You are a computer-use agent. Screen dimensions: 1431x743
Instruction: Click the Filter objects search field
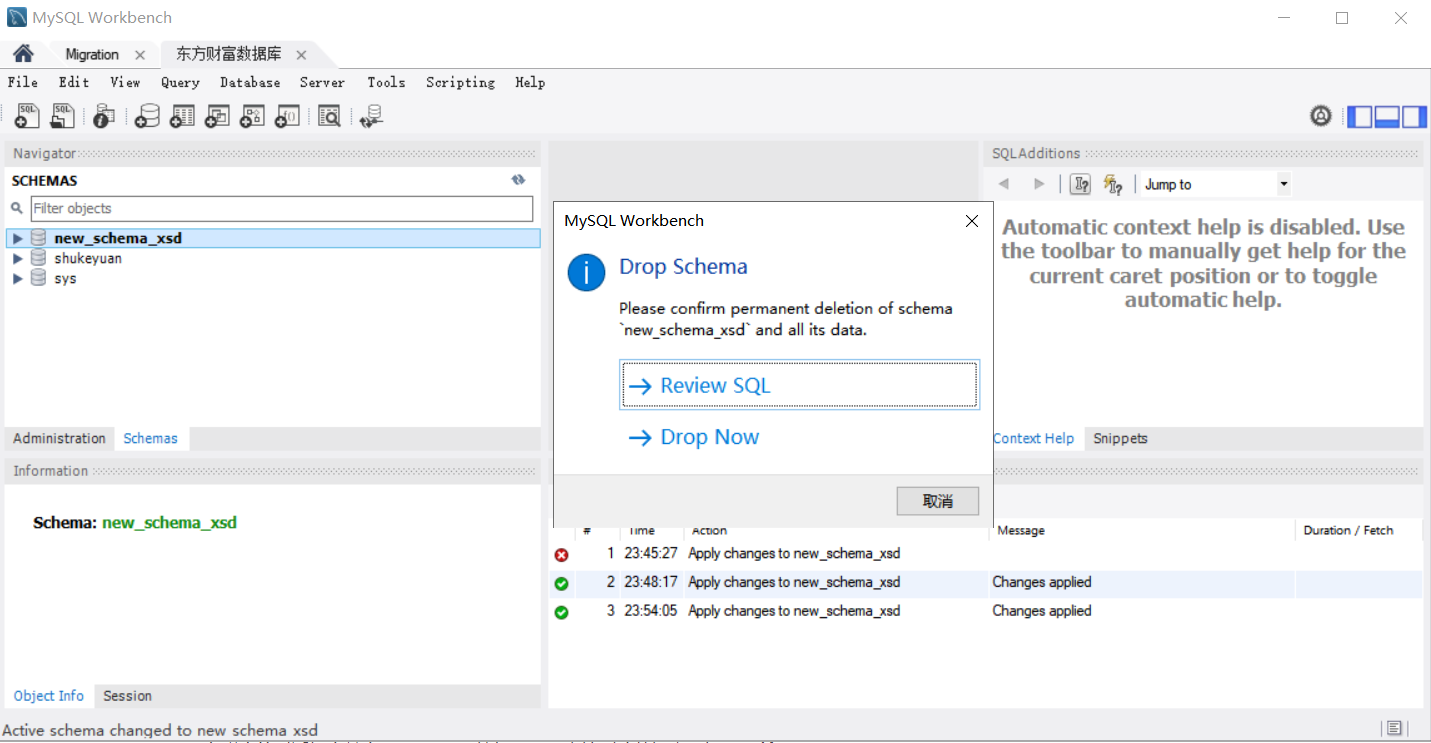click(x=282, y=208)
